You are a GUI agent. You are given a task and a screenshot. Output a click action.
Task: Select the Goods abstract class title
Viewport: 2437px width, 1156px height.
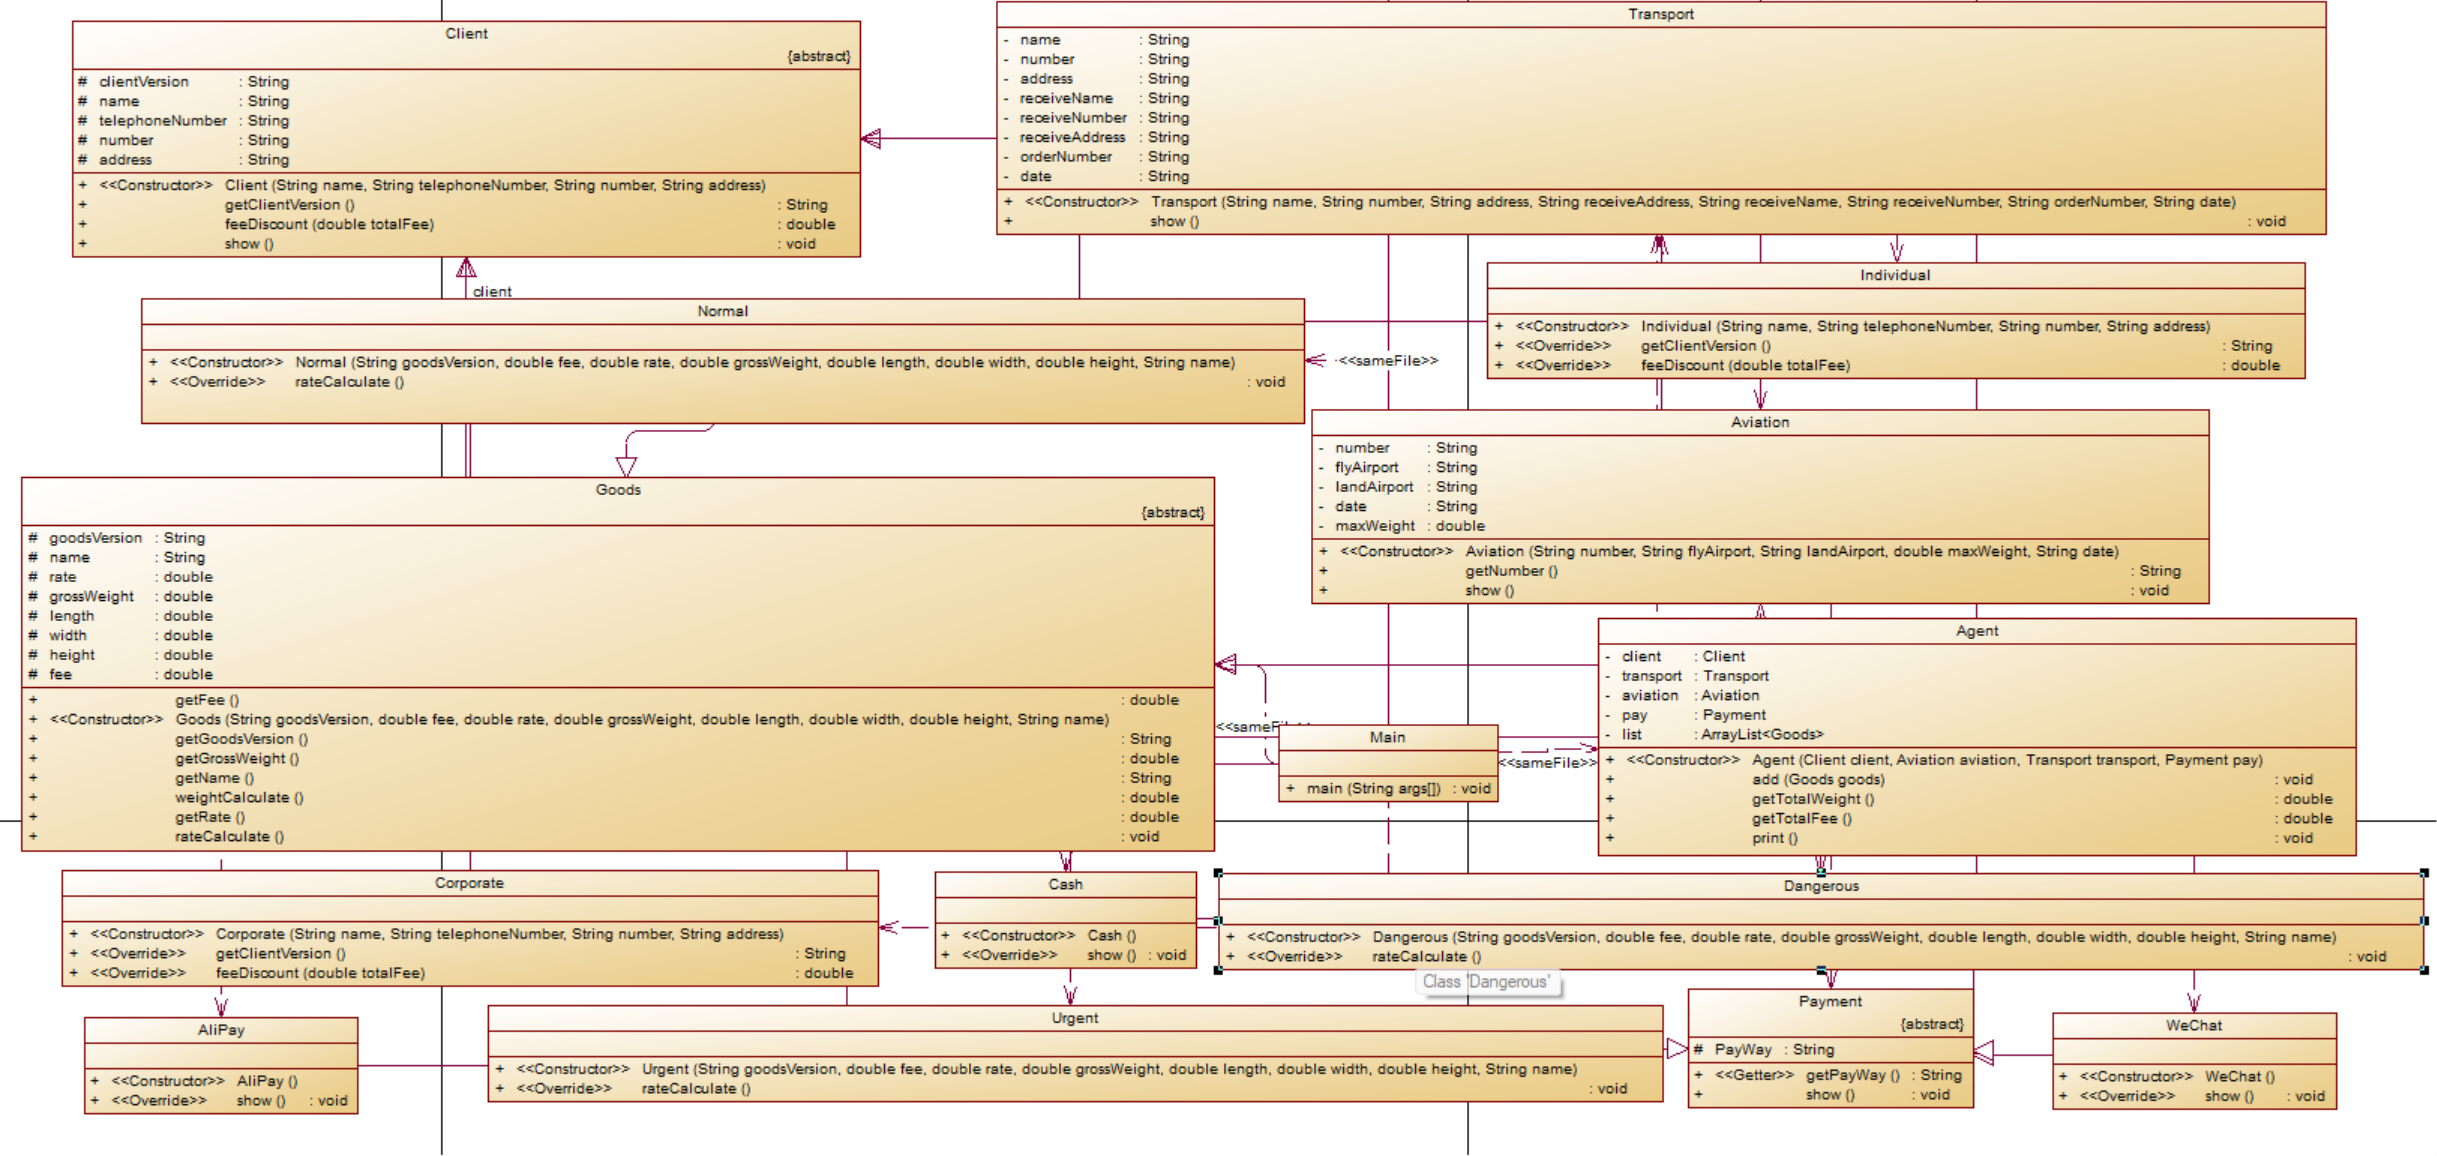click(617, 489)
